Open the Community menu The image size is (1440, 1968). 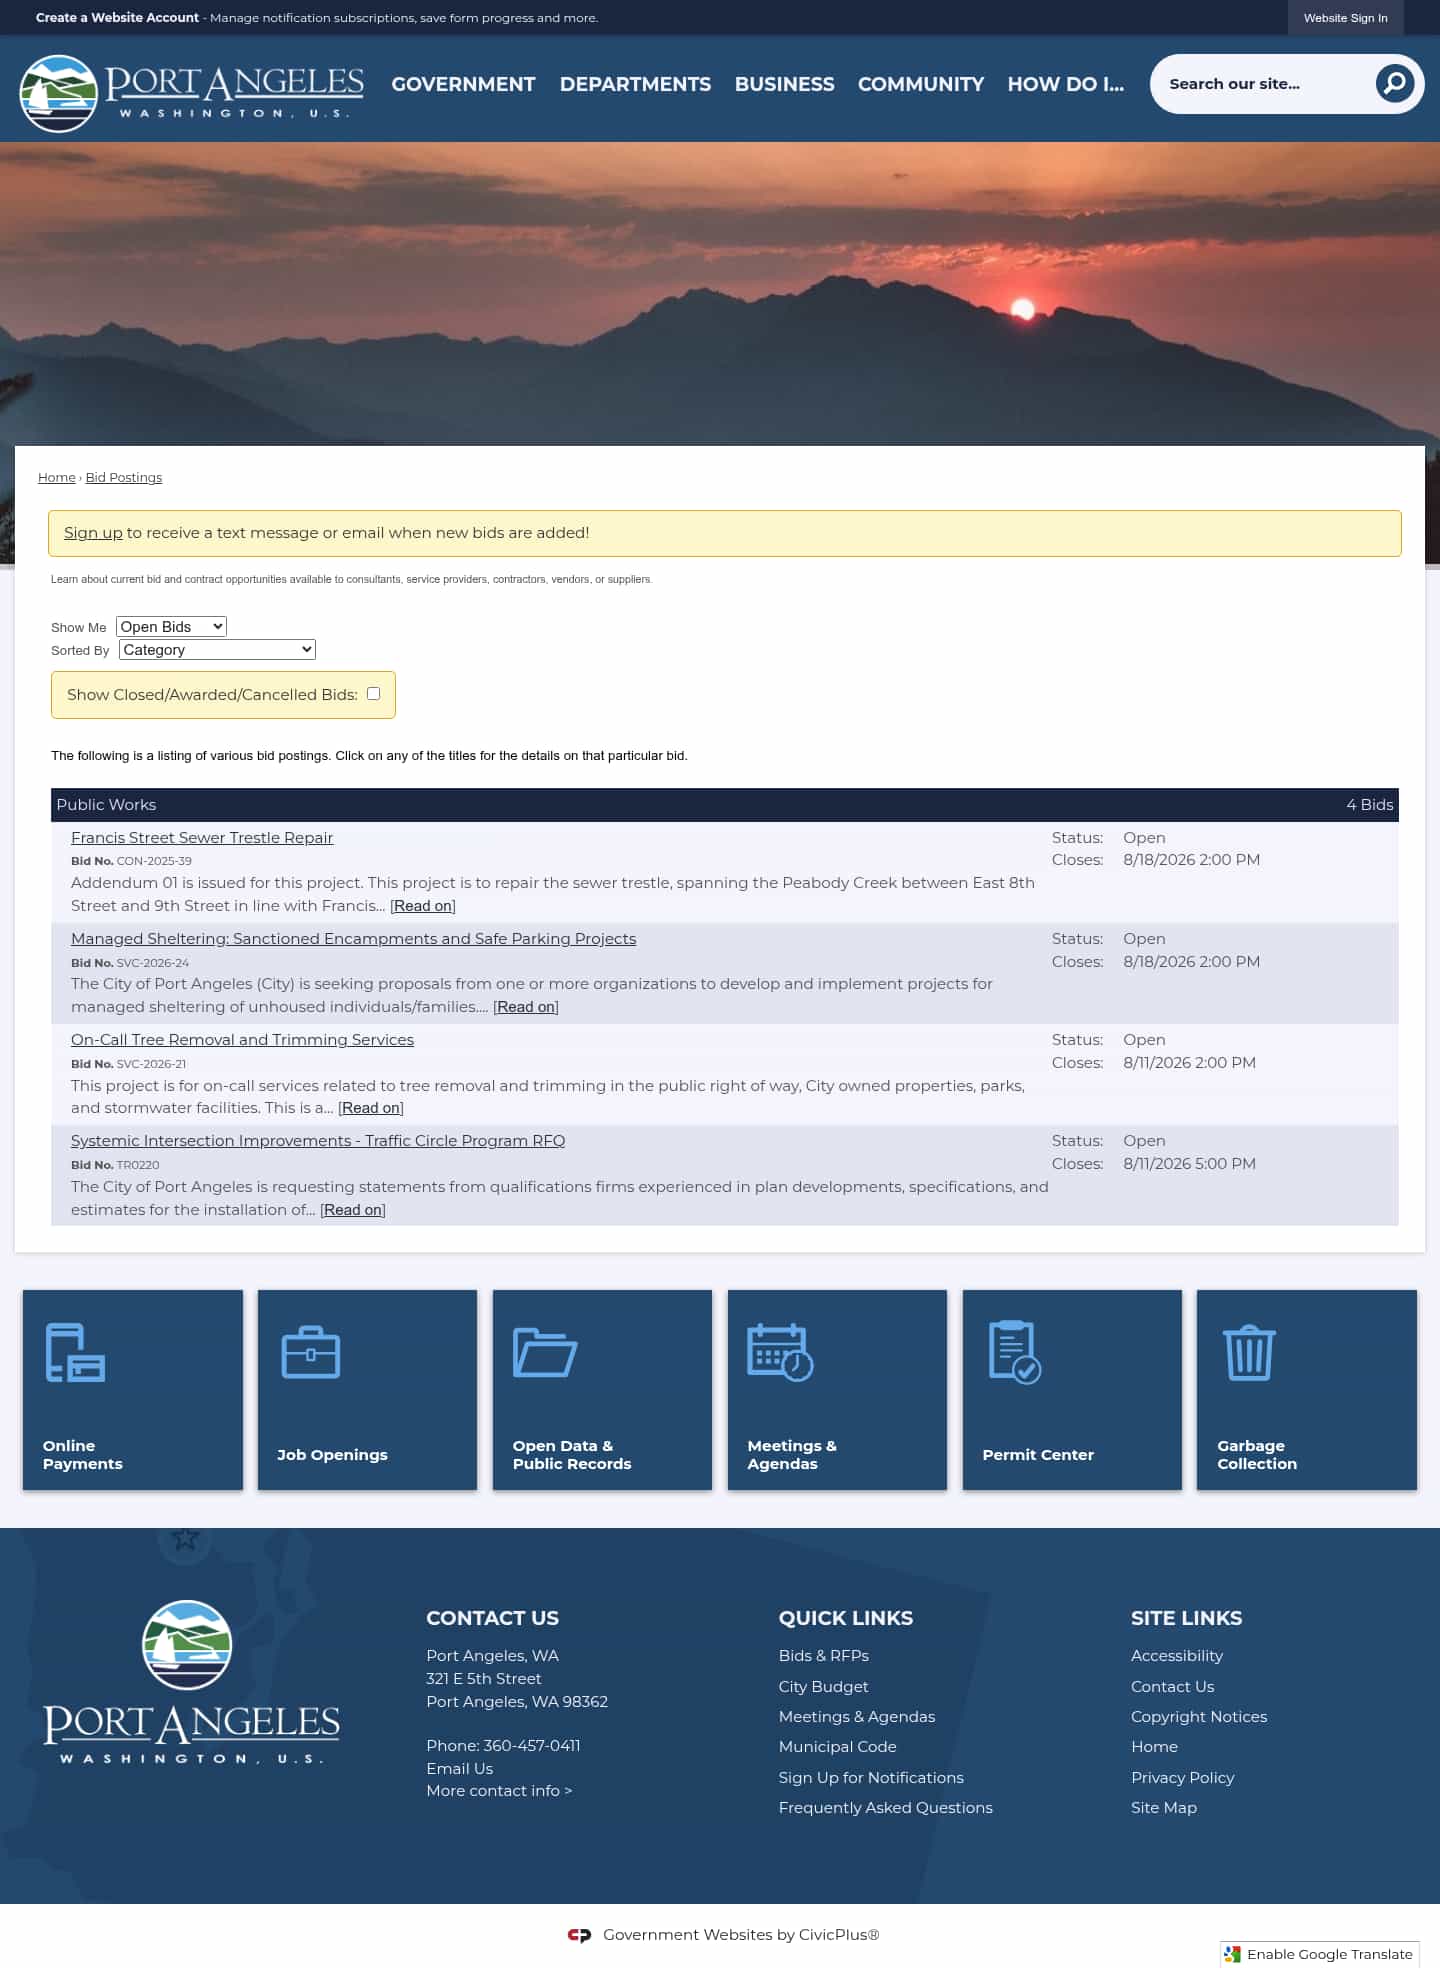(921, 84)
